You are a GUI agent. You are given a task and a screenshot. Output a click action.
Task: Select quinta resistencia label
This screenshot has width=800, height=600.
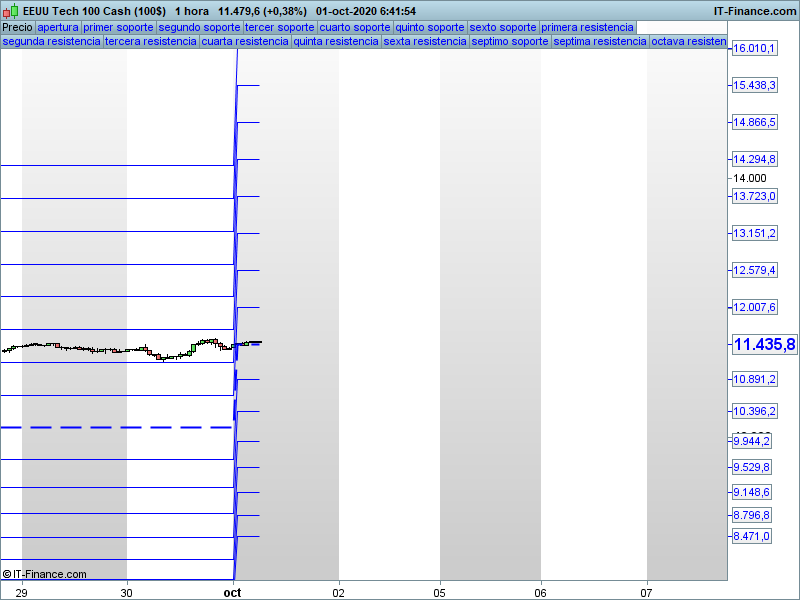point(336,41)
